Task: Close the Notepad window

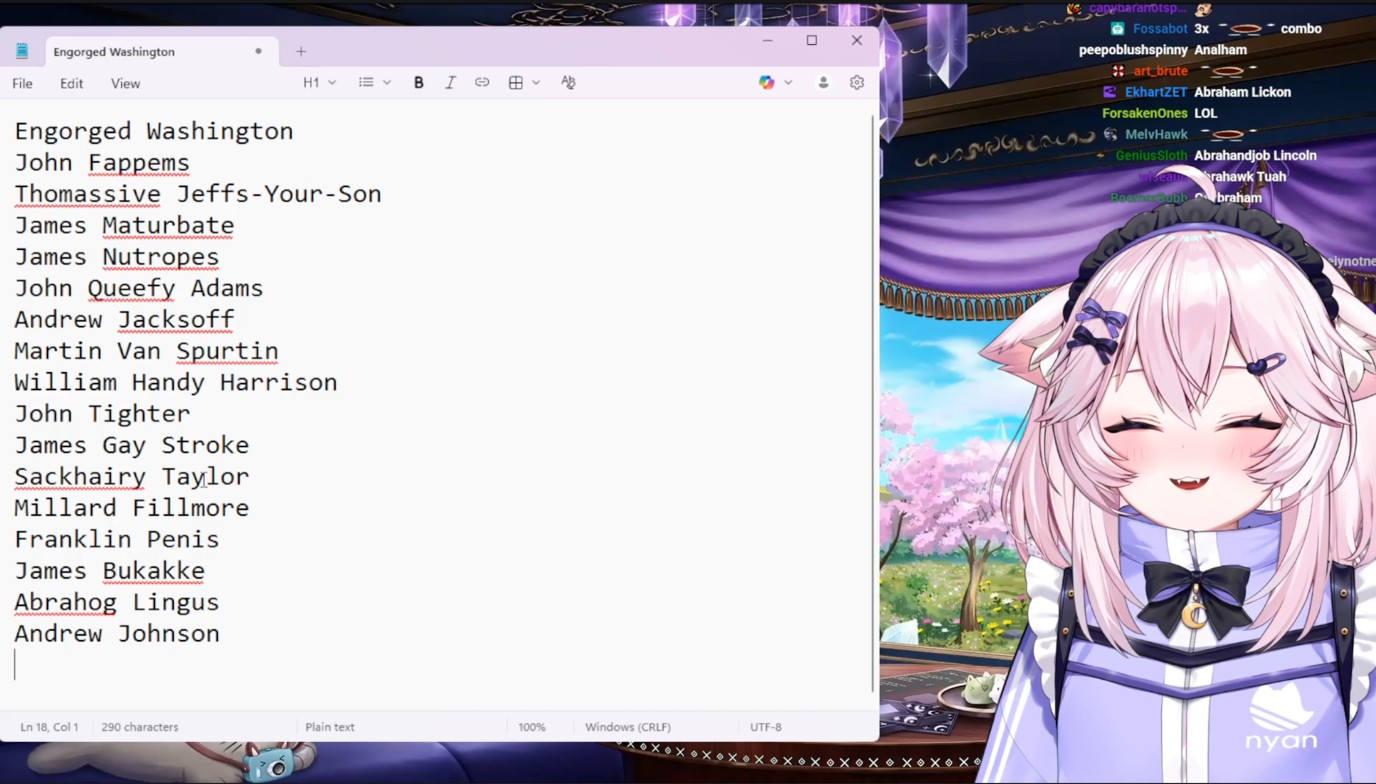Action: [857, 40]
